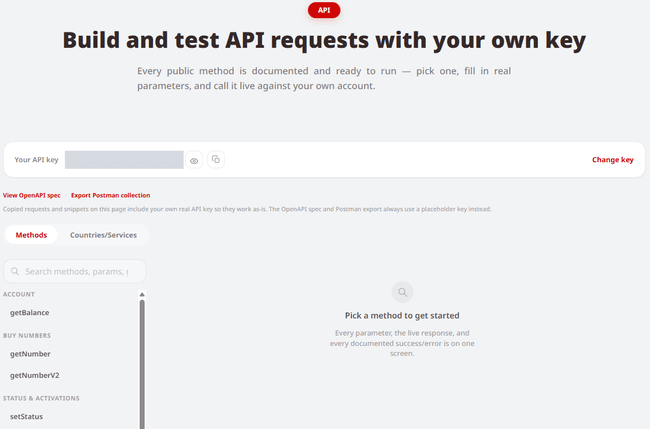
Task: Select the getNumber method
Action: (x=30, y=354)
